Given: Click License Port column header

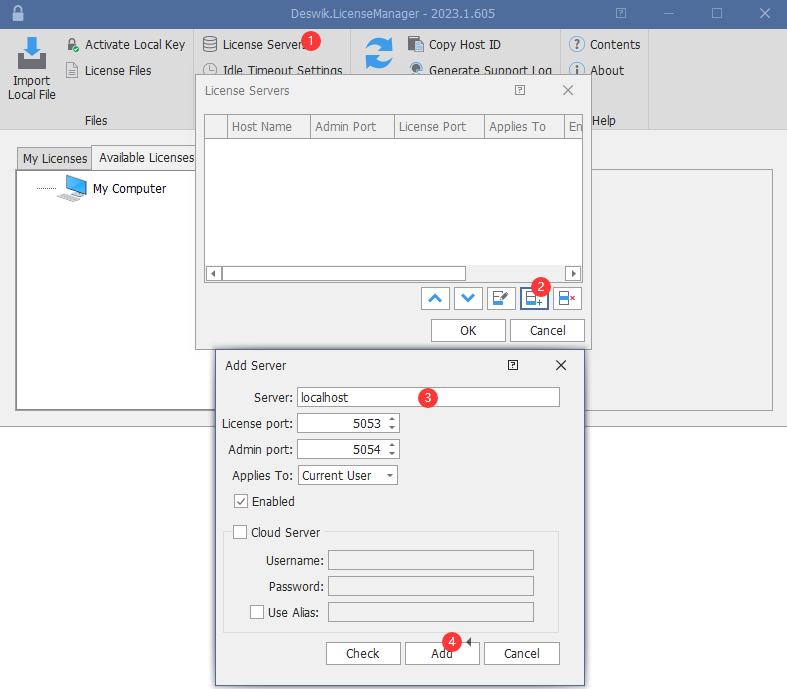Looking at the screenshot, I should 439,126.
